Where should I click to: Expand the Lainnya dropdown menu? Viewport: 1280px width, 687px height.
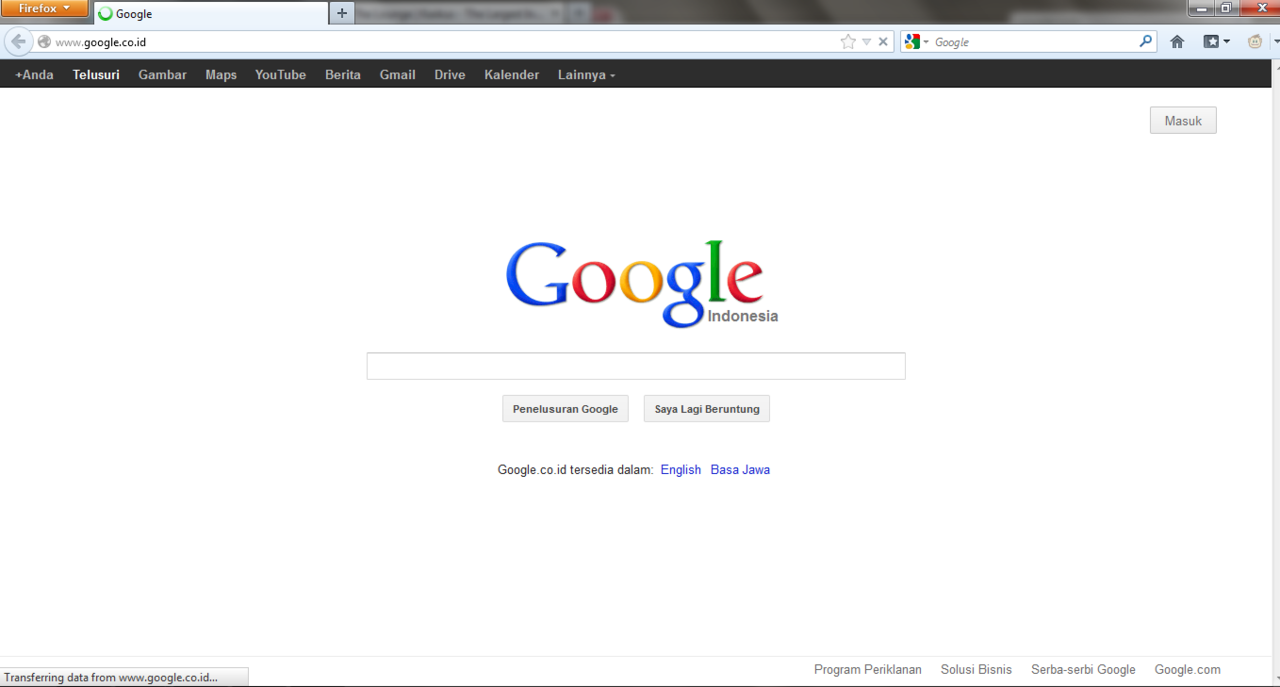(586, 75)
